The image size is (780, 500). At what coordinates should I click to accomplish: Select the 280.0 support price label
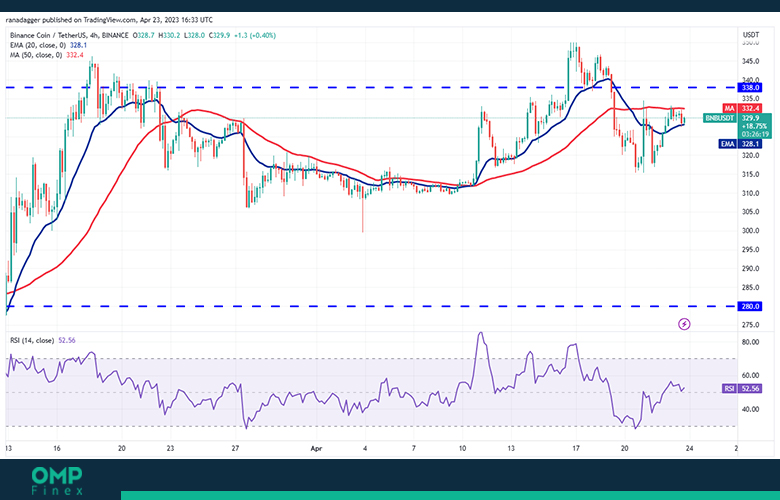(x=751, y=306)
